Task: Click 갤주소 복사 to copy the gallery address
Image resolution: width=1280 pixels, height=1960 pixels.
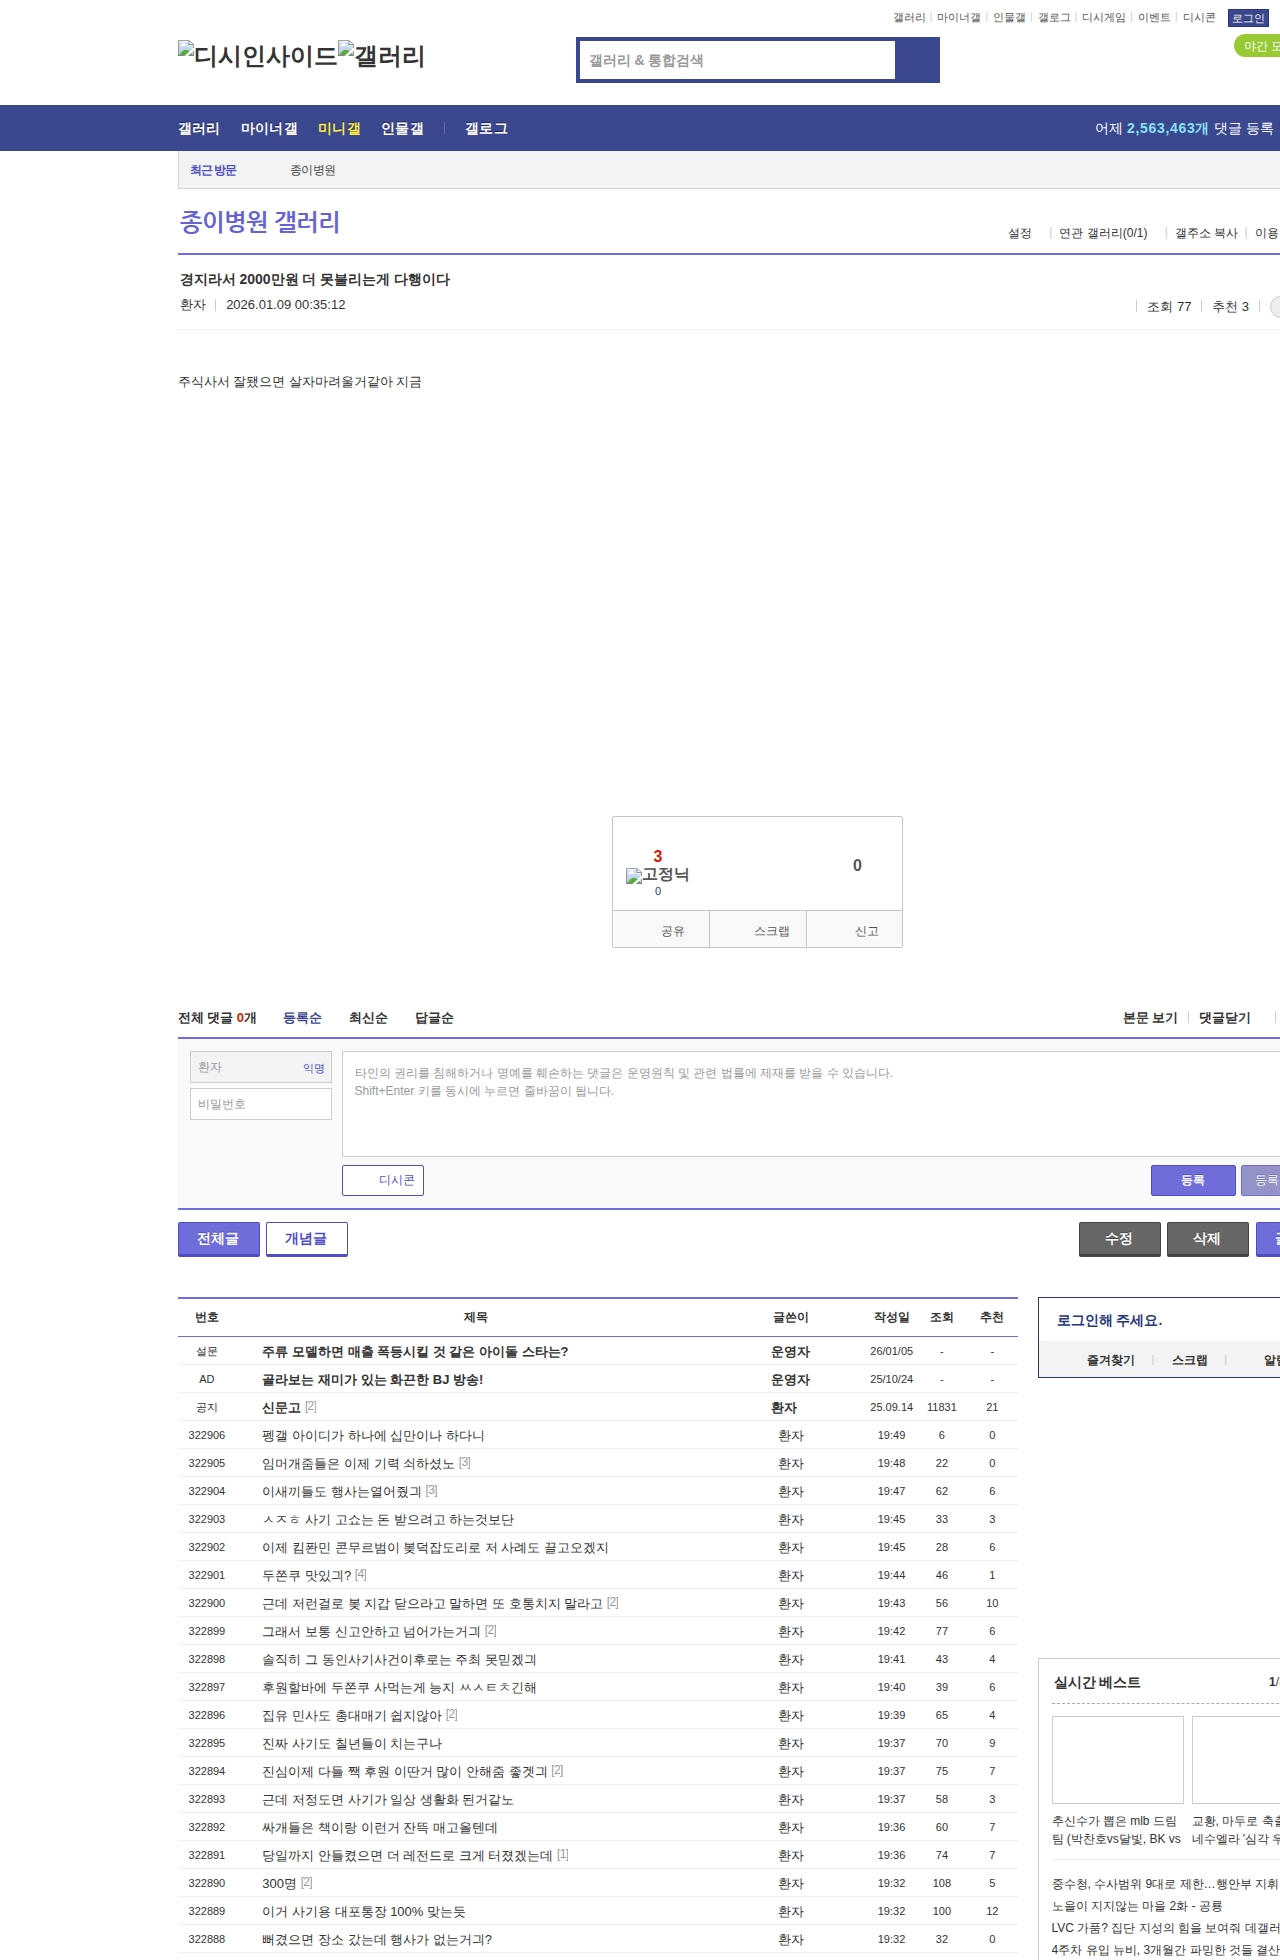Action: (1206, 233)
